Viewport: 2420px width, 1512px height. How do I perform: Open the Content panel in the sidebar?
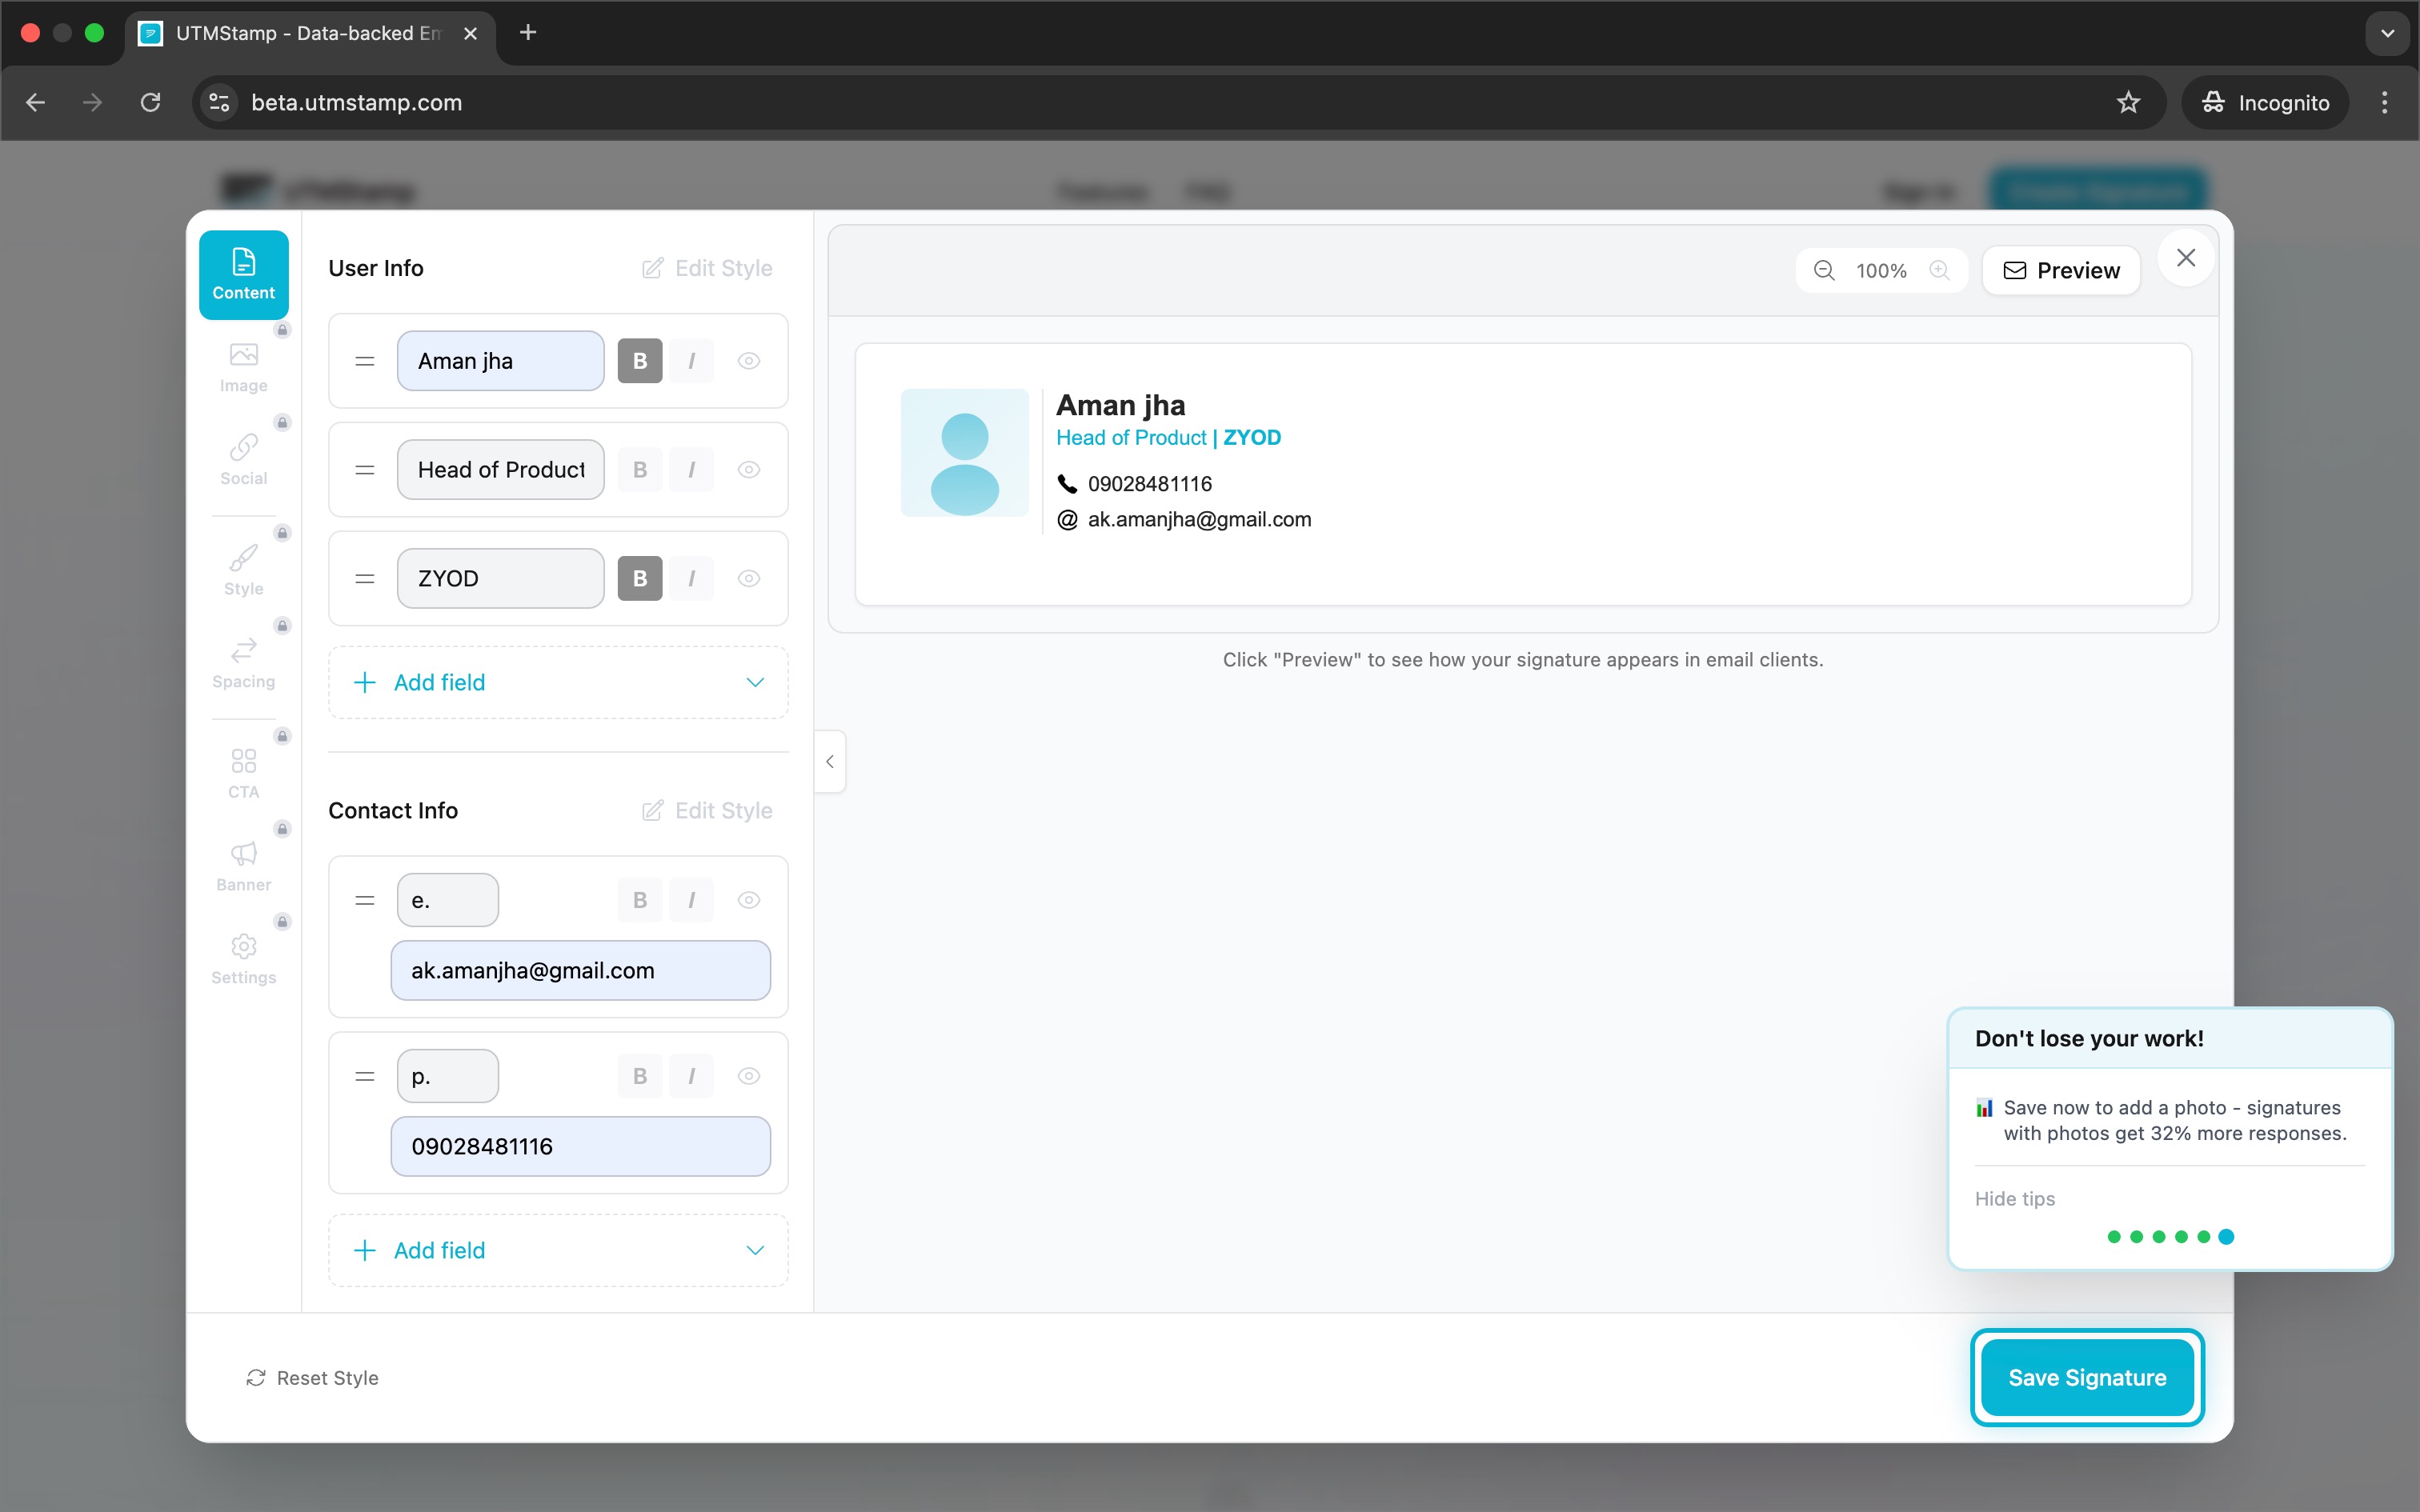[243, 273]
